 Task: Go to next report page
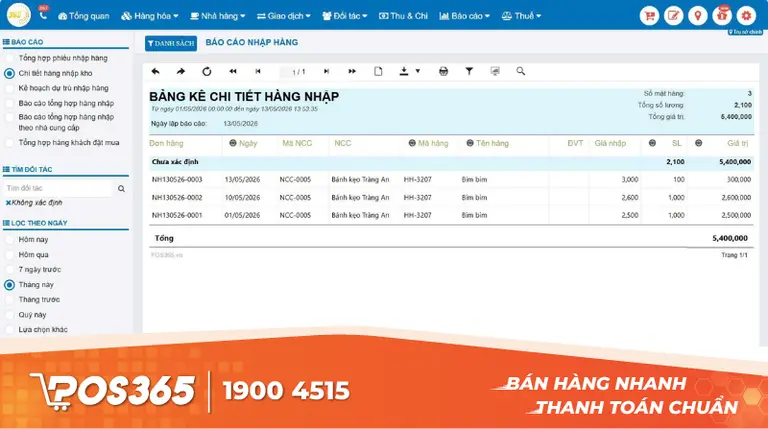(327, 72)
